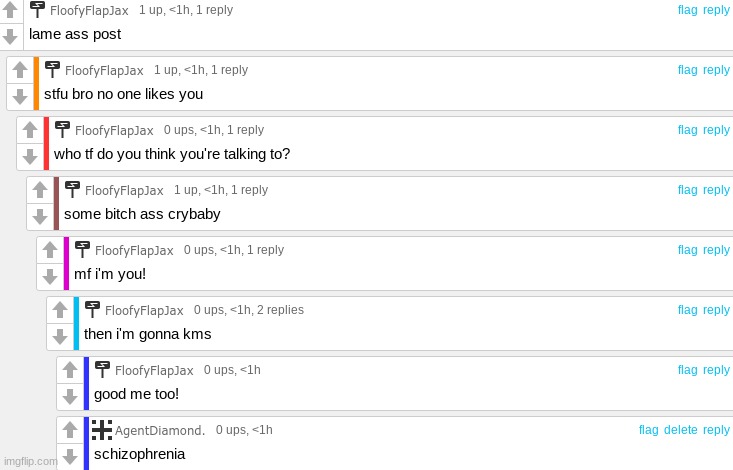Upvote the 'who tf do you think' comment
Viewport: 733px width, 470px height.
30,130
